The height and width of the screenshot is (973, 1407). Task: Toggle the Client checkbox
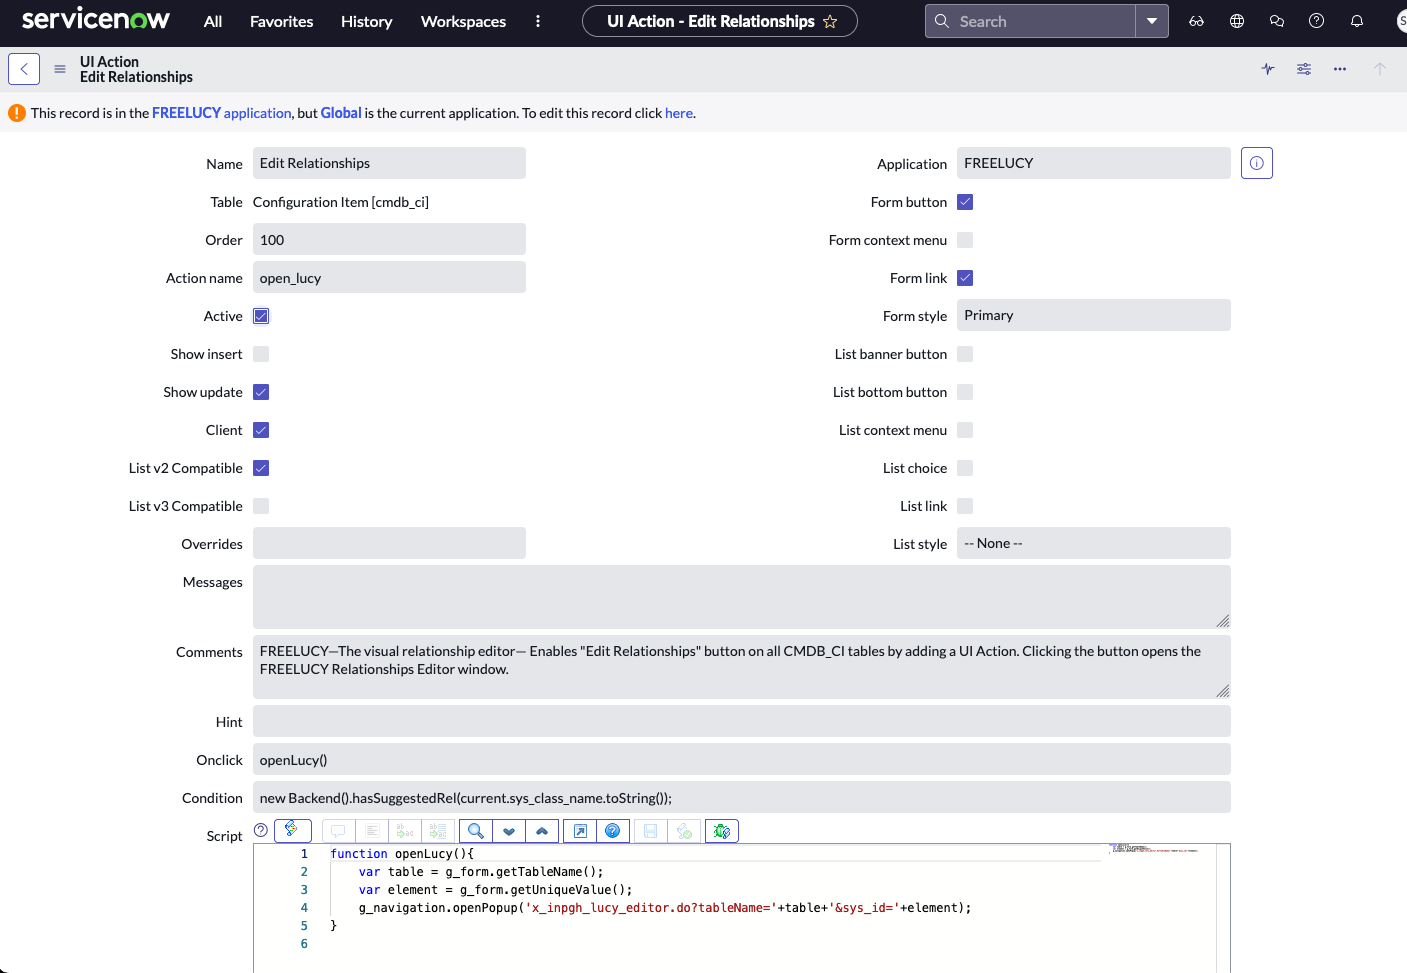coord(261,430)
